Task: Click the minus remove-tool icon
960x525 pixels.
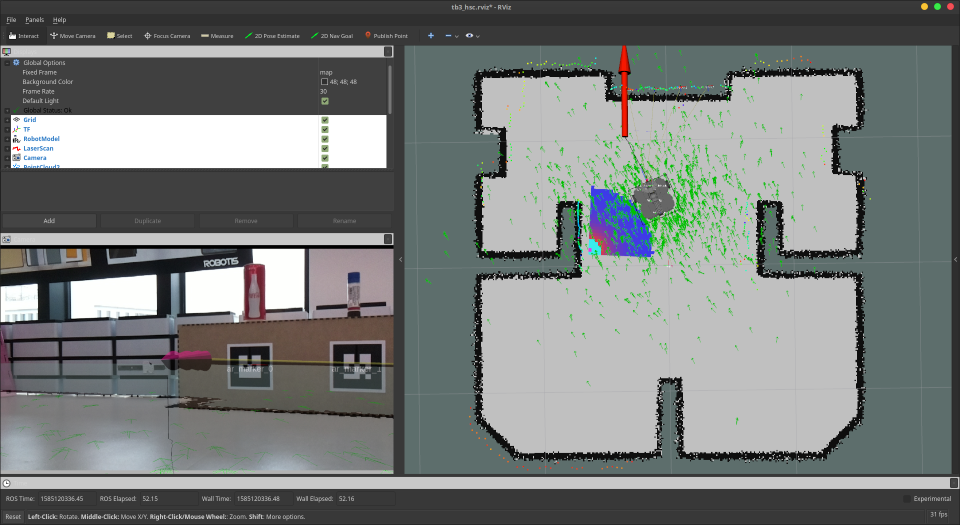Action: pyautogui.click(x=448, y=35)
